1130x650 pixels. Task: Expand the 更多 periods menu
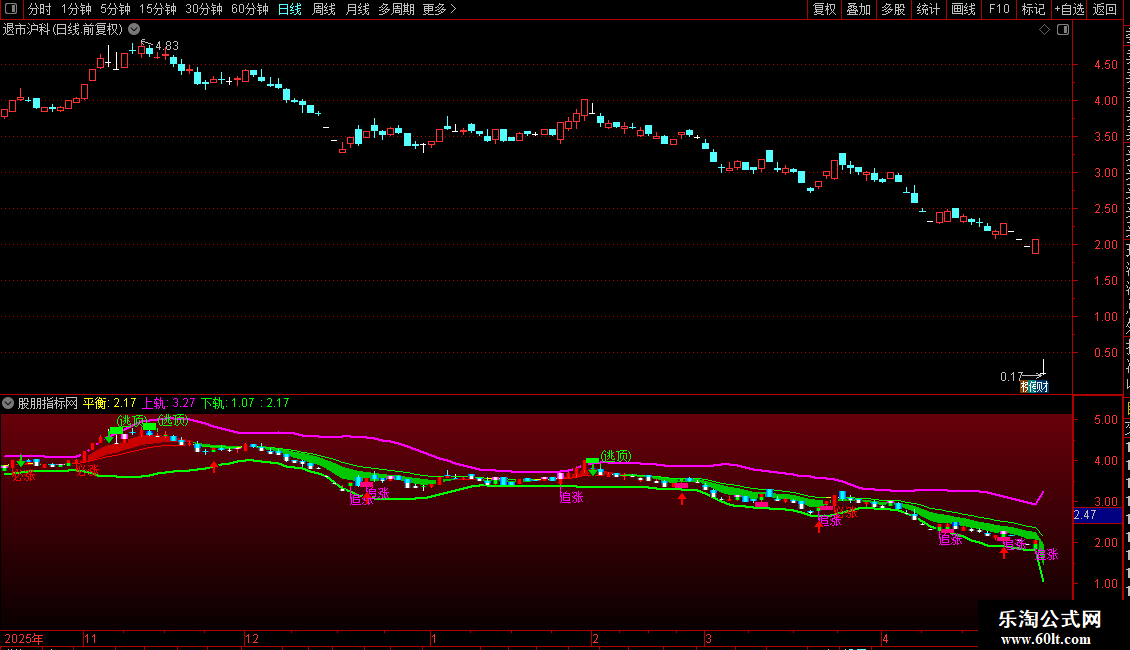[440, 9]
